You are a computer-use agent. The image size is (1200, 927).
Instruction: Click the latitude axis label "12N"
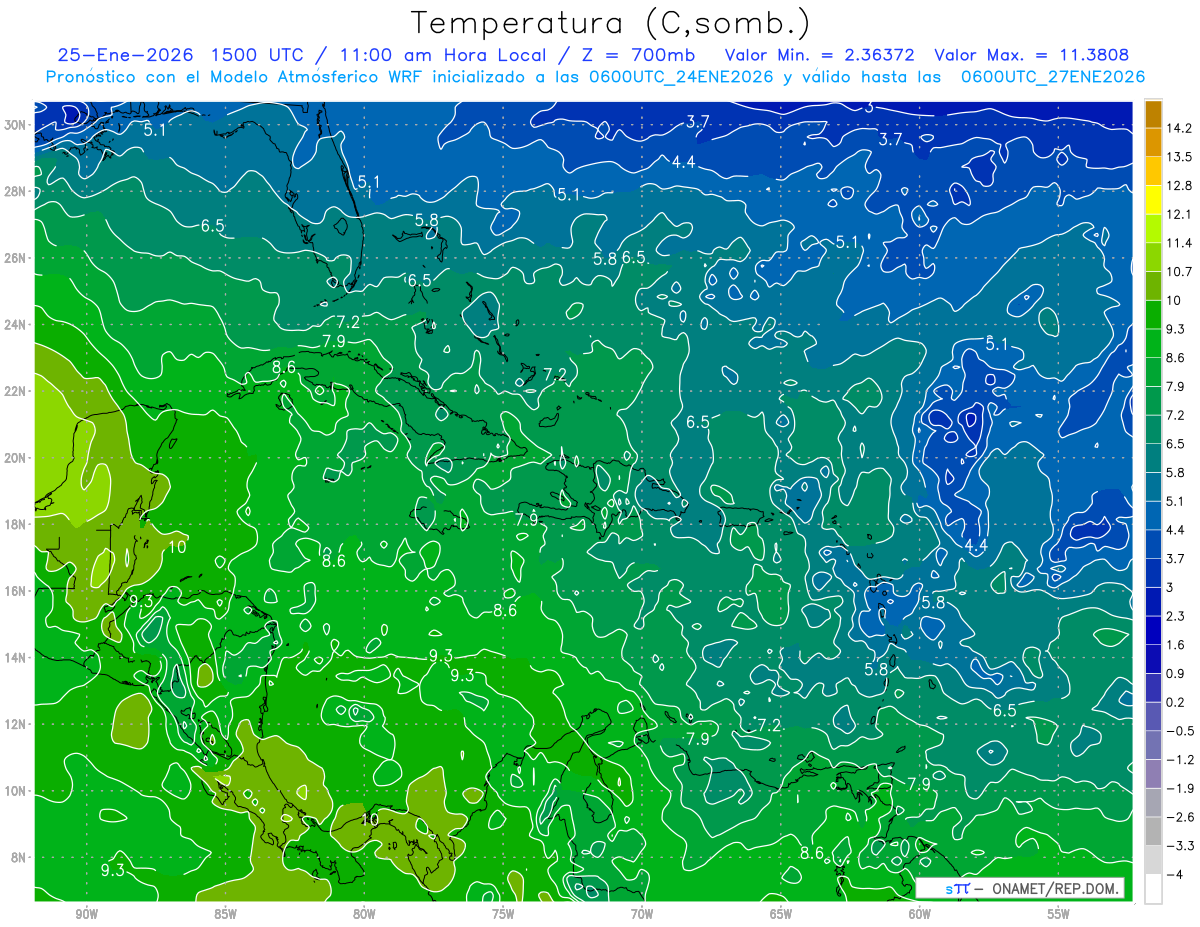[x=17, y=724]
